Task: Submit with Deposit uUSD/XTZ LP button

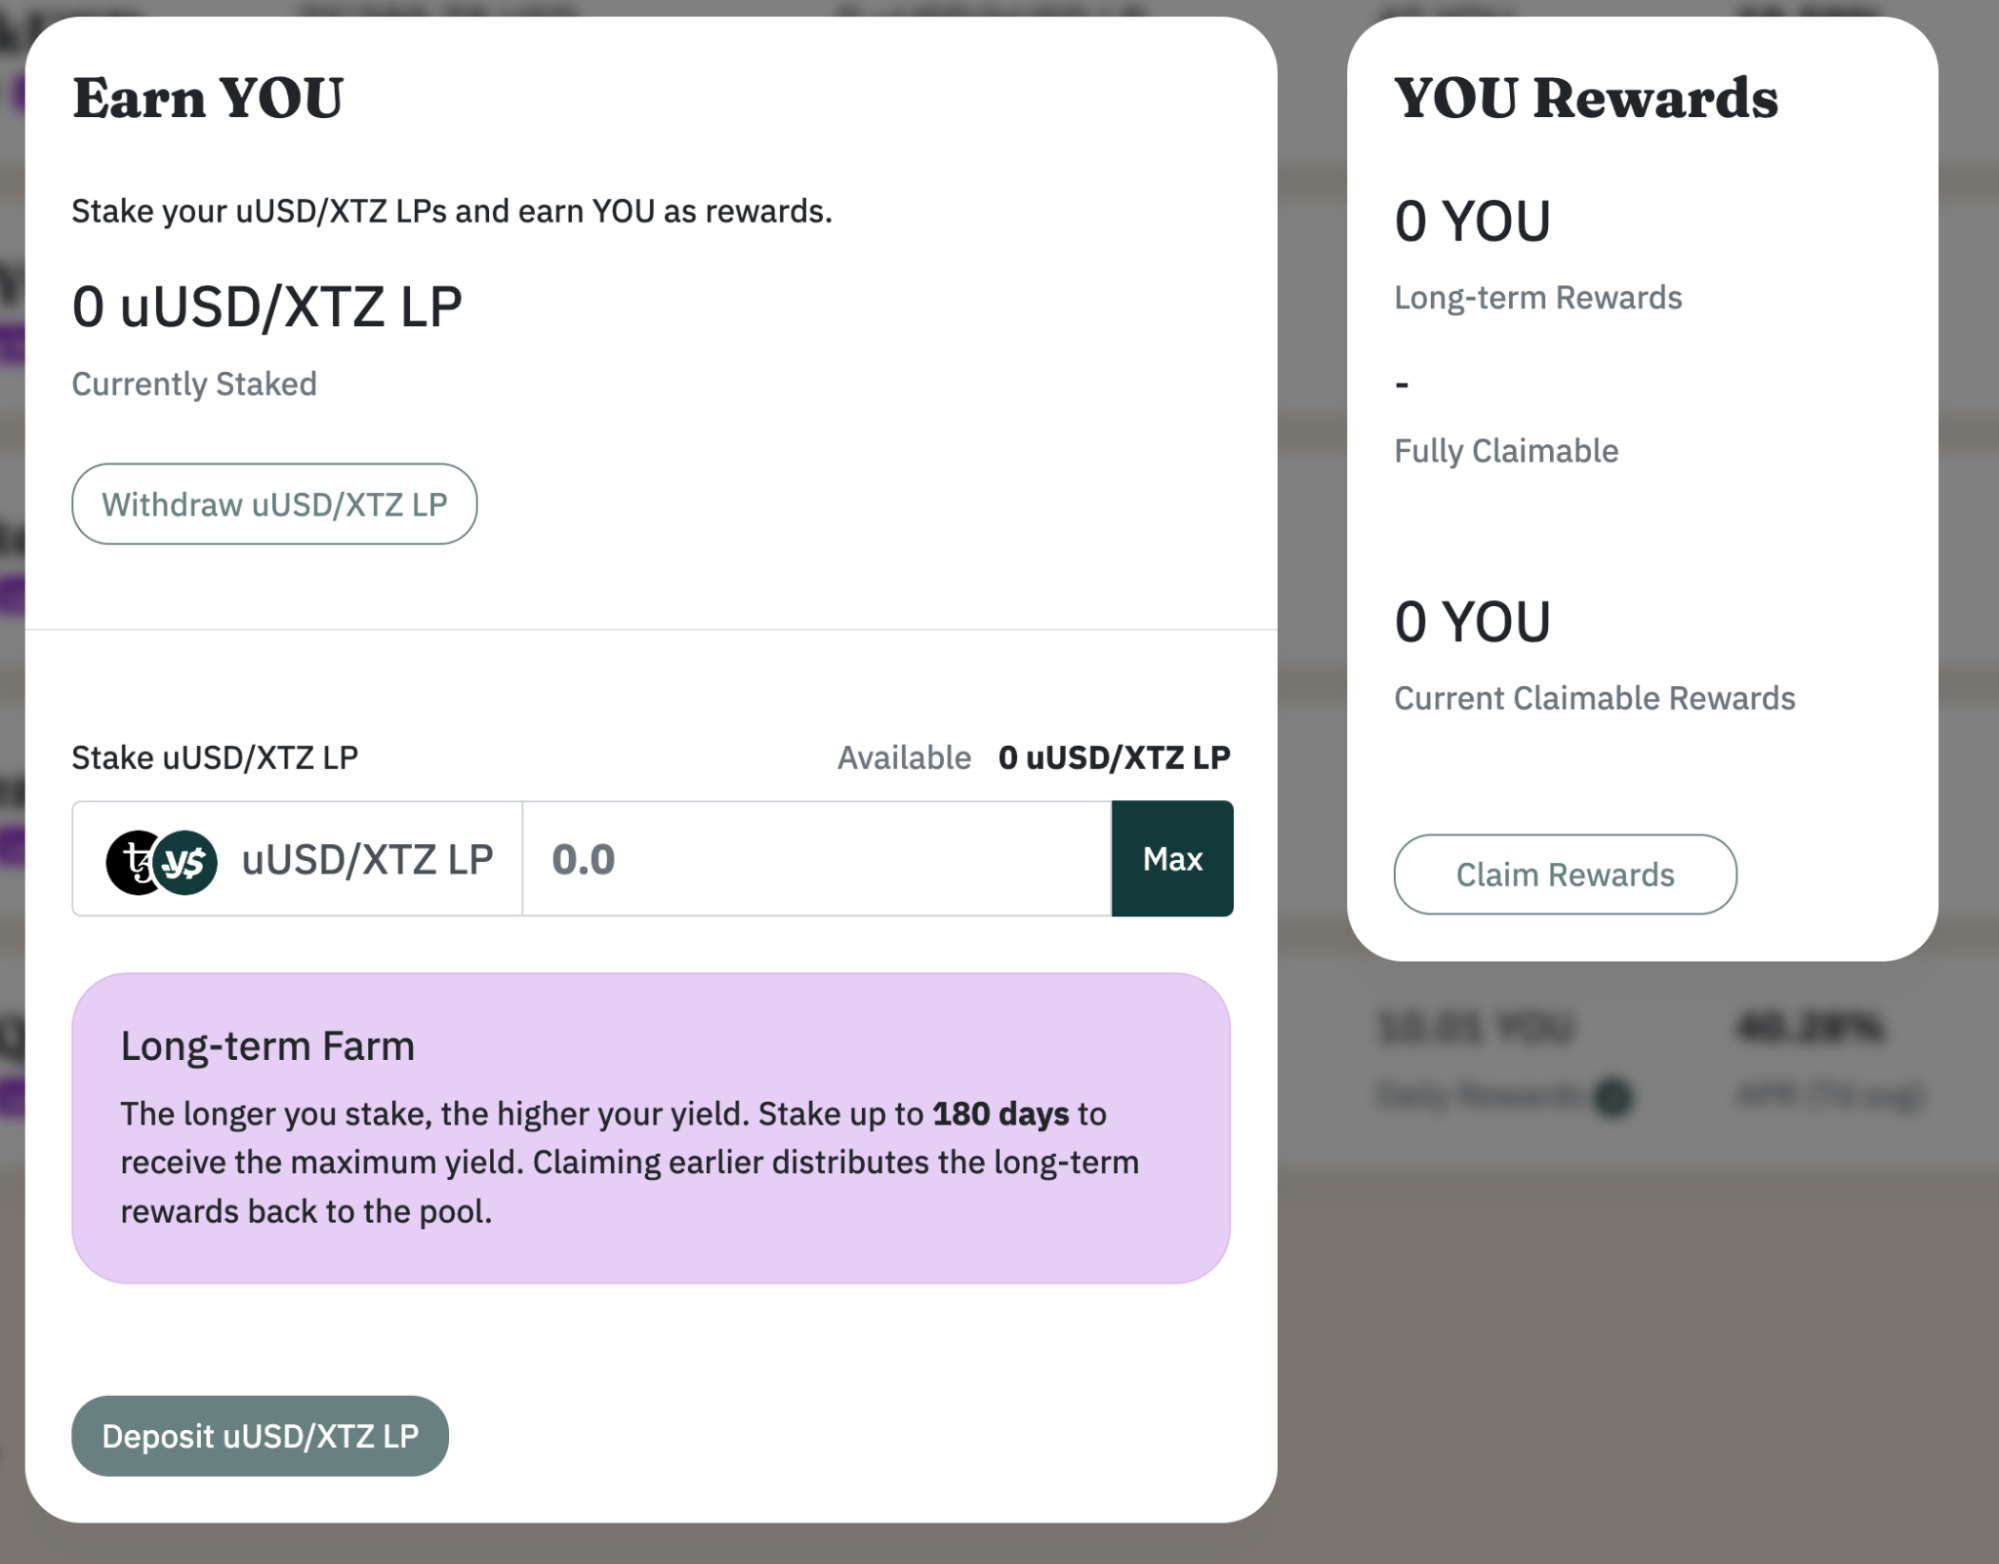Action: tap(260, 1436)
